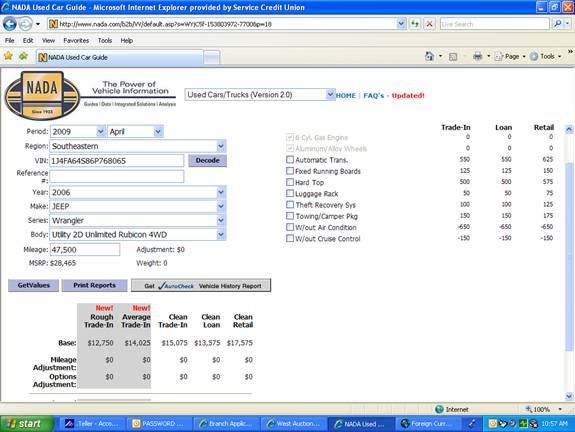Click the Reference # input field
575x432 pixels.
pyautogui.click(x=117, y=176)
